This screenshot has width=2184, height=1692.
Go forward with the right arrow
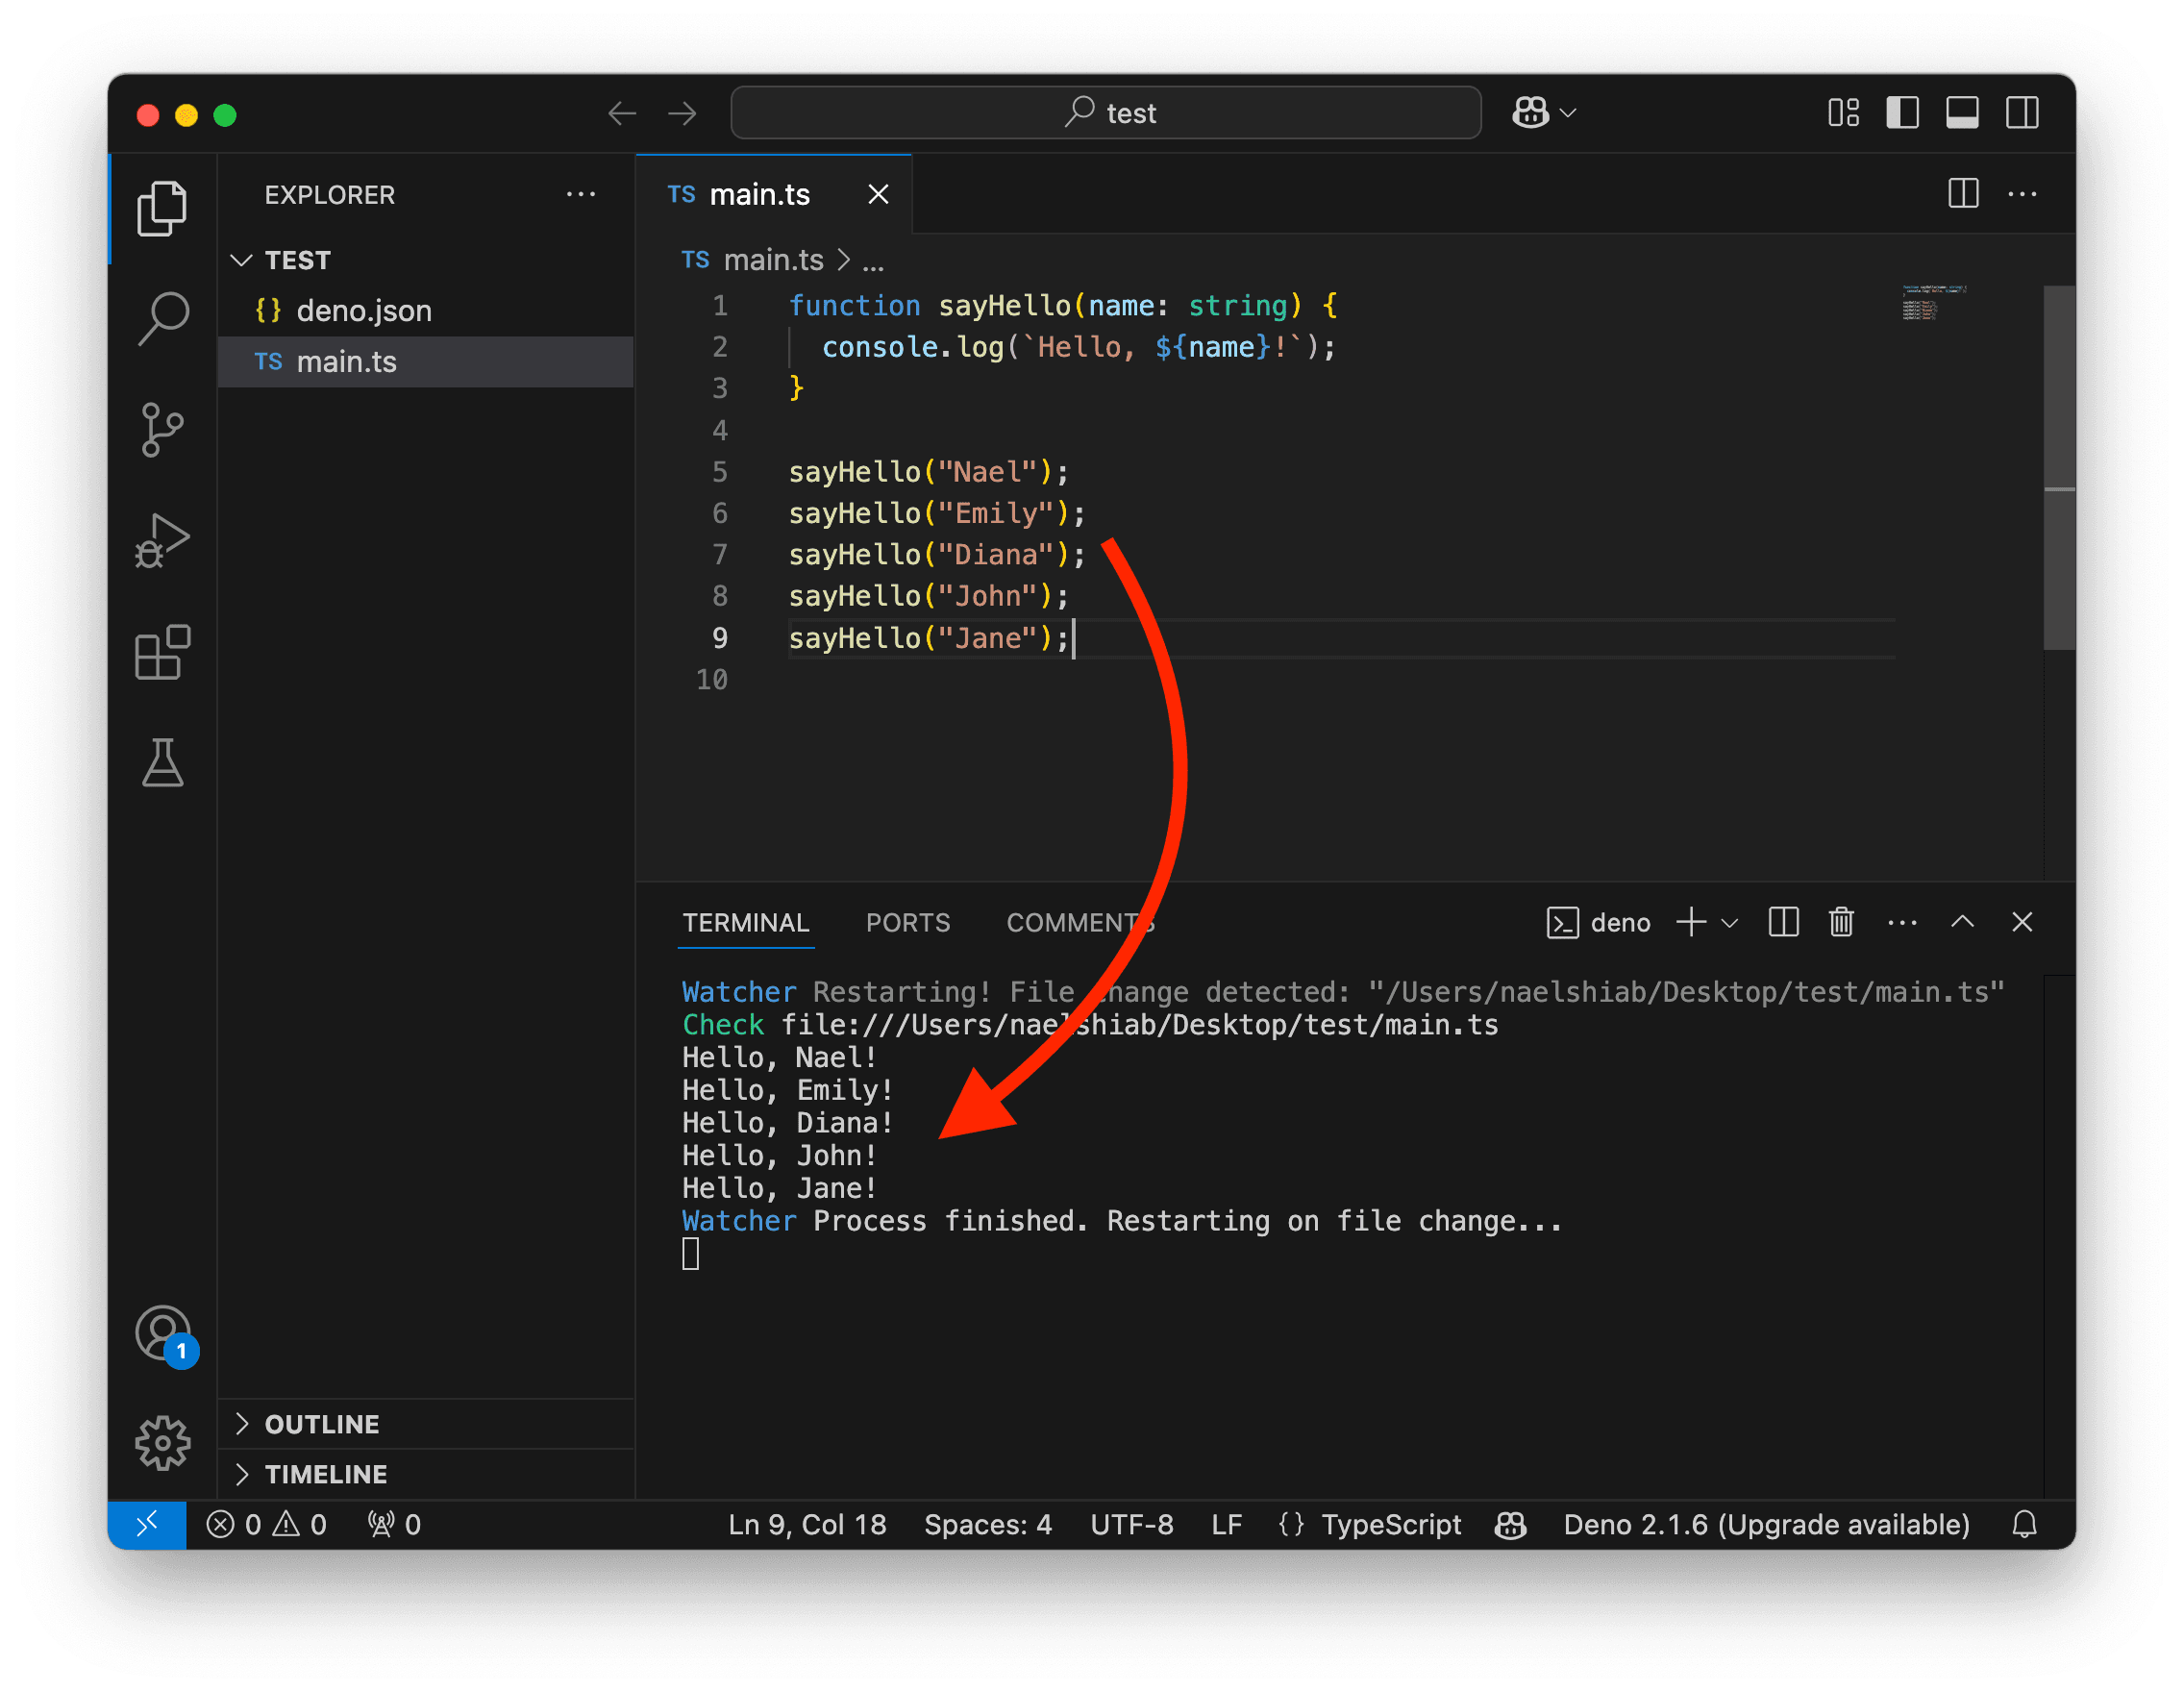(x=682, y=113)
